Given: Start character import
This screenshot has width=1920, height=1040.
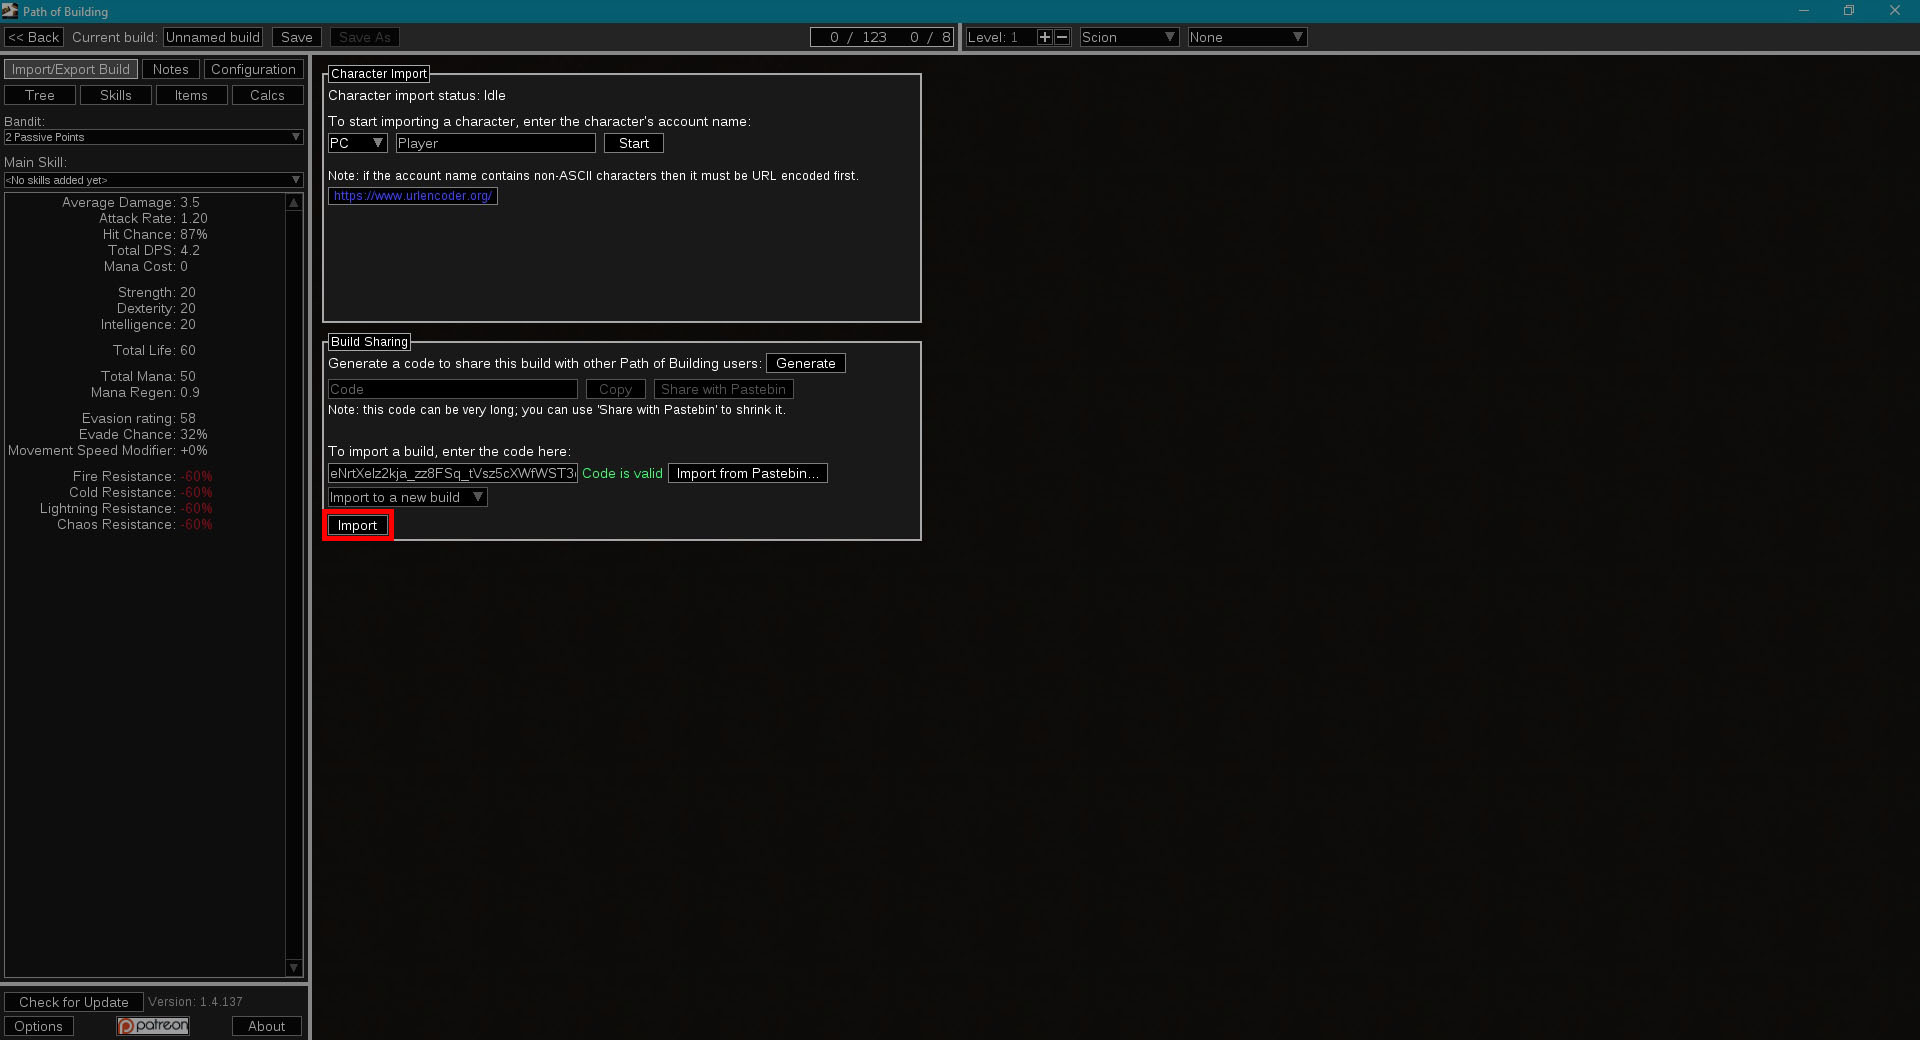Looking at the screenshot, I should pos(634,143).
